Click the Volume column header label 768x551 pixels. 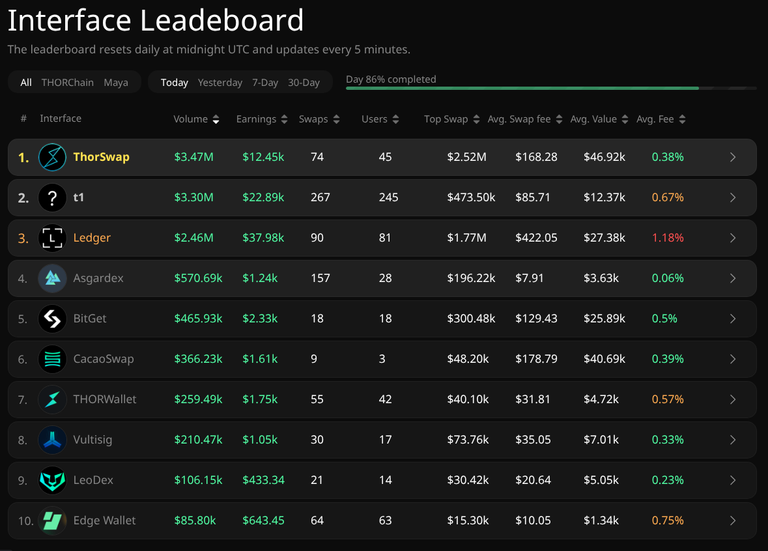tap(191, 120)
